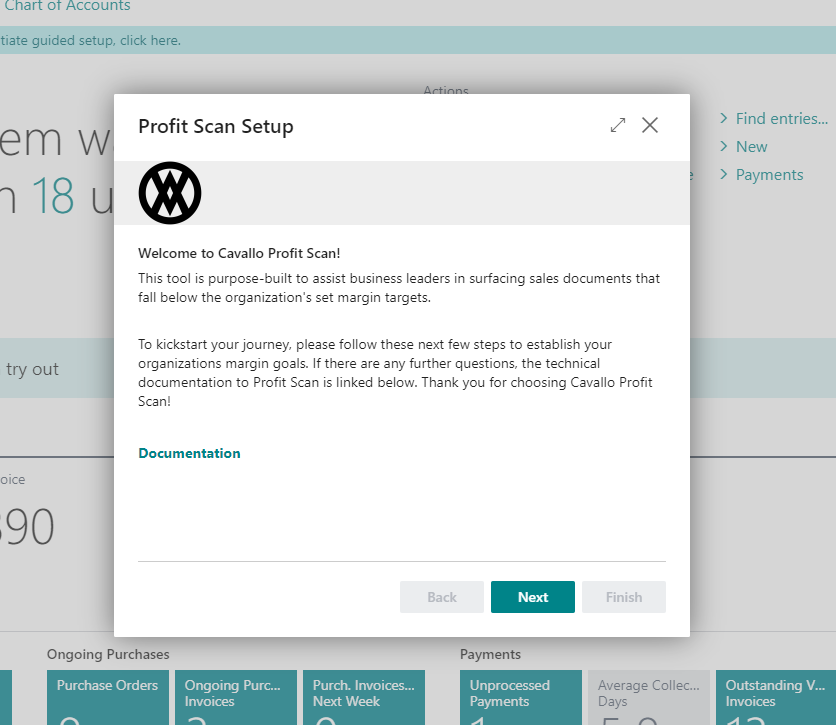Click the Cavallo logo in the dialog banner
The width and height of the screenshot is (836, 725).
[170, 193]
